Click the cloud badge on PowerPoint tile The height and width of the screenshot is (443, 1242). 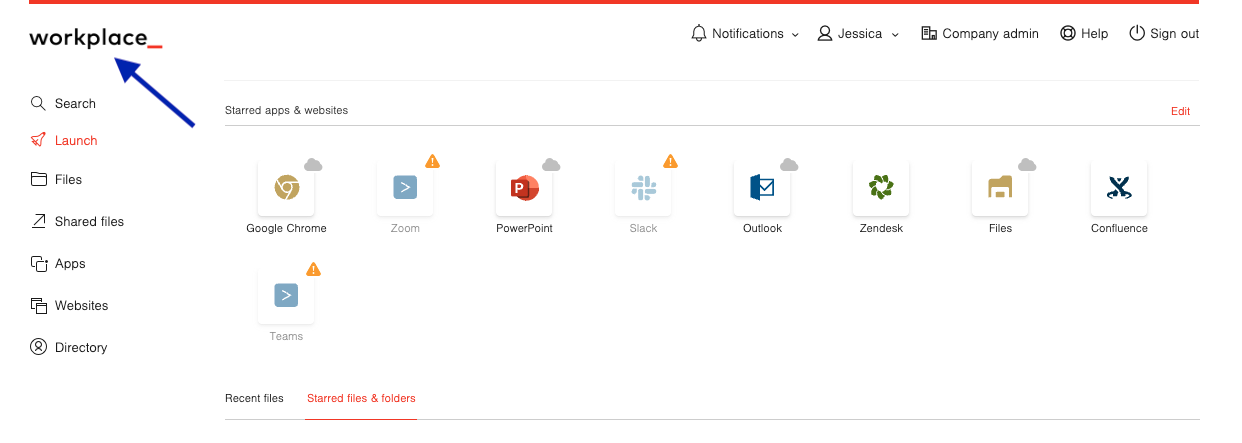tap(551, 164)
